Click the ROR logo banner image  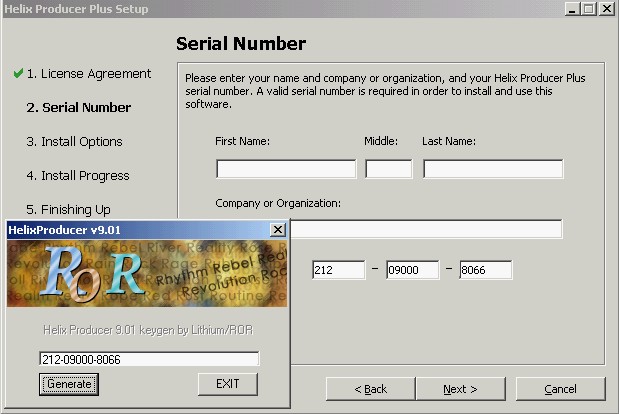click(147, 273)
